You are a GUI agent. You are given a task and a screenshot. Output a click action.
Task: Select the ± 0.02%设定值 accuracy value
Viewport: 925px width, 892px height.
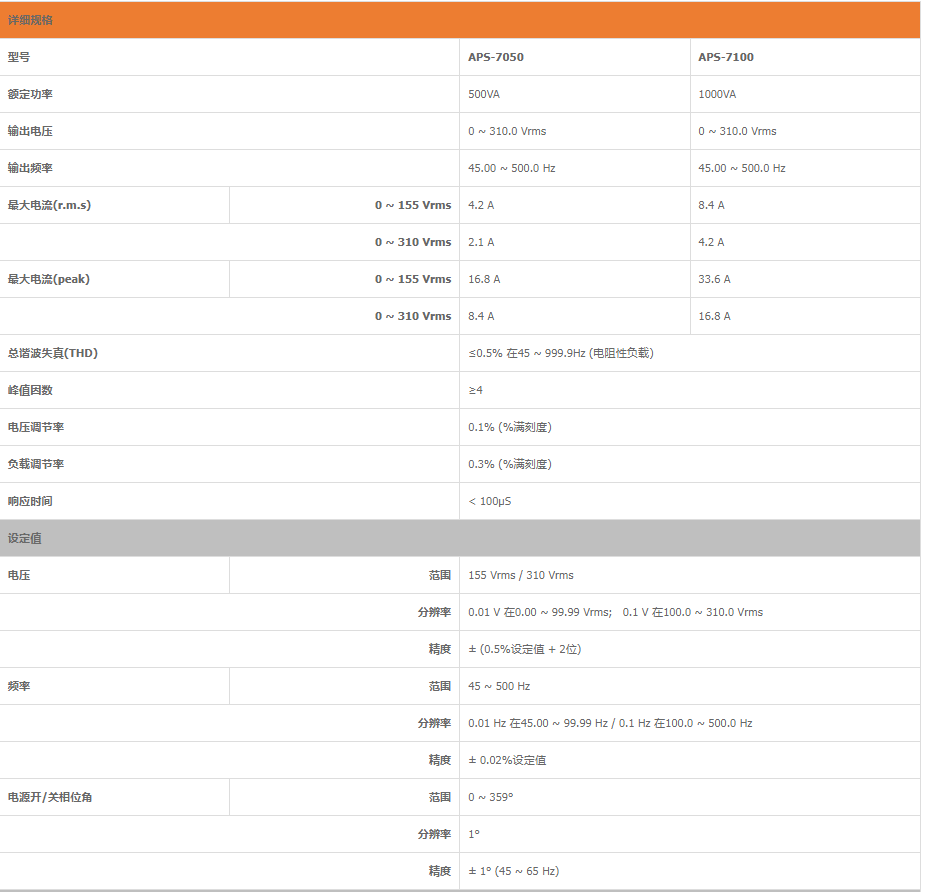[x=507, y=760]
